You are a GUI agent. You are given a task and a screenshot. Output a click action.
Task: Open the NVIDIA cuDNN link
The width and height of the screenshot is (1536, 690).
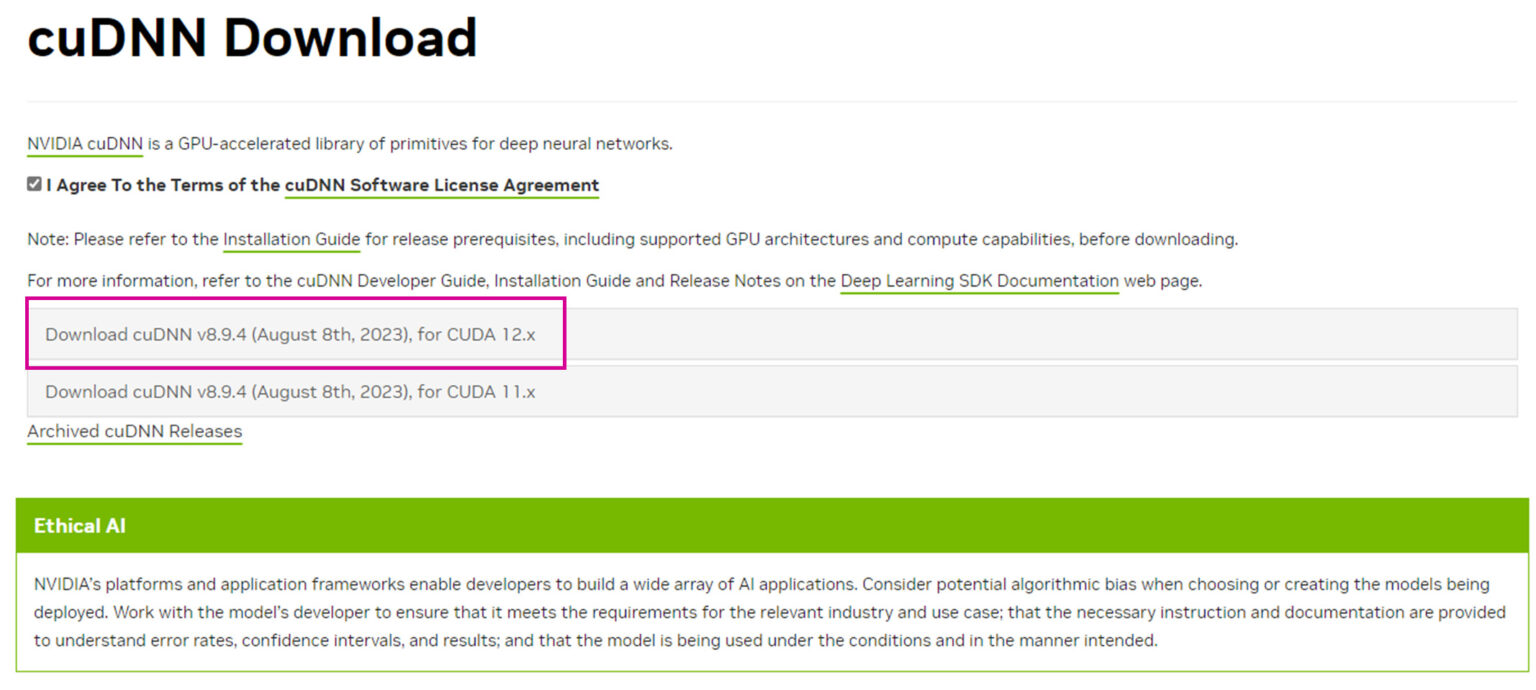coord(85,143)
